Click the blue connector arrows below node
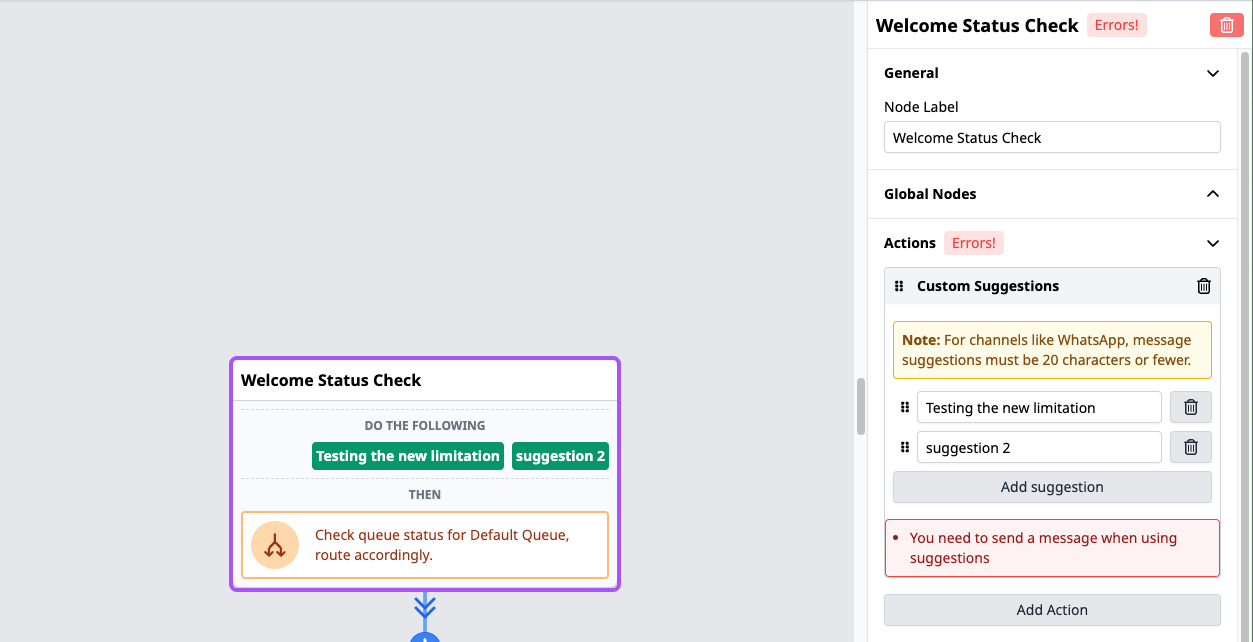1253x642 pixels. point(425,607)
